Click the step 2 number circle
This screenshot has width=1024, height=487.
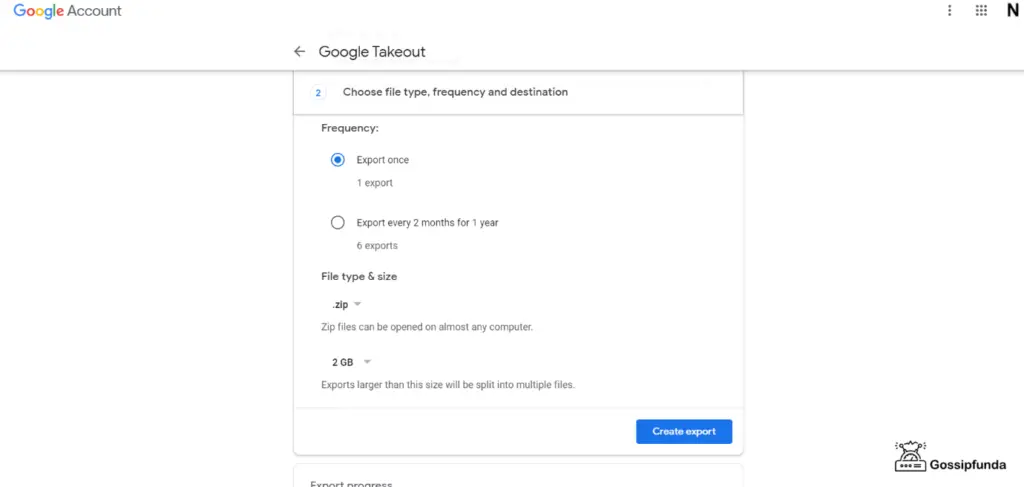[x=318, y=93]
